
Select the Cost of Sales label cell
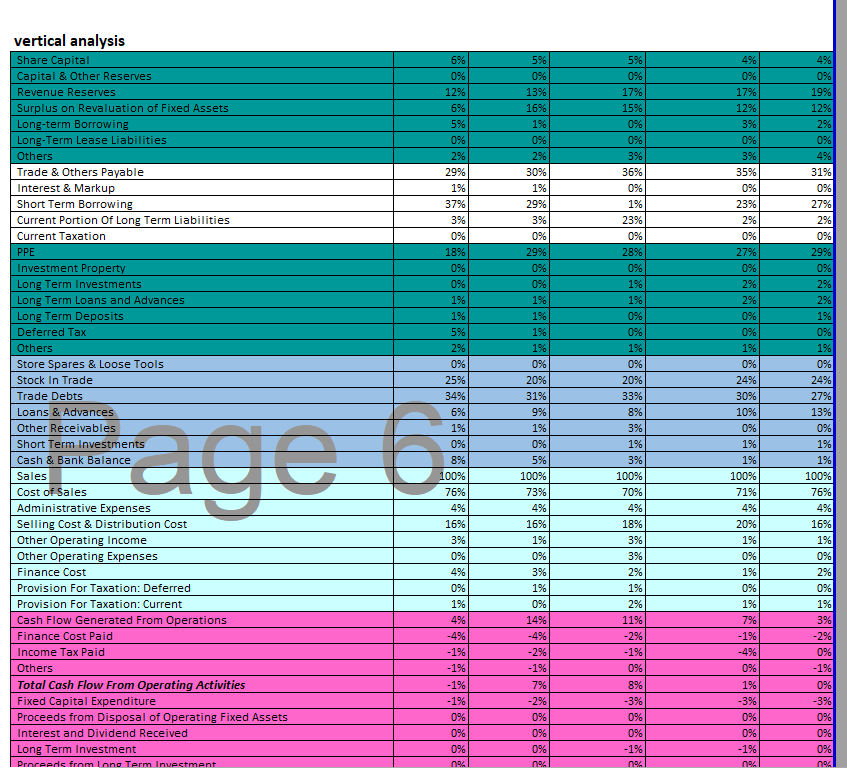(47, 492)
